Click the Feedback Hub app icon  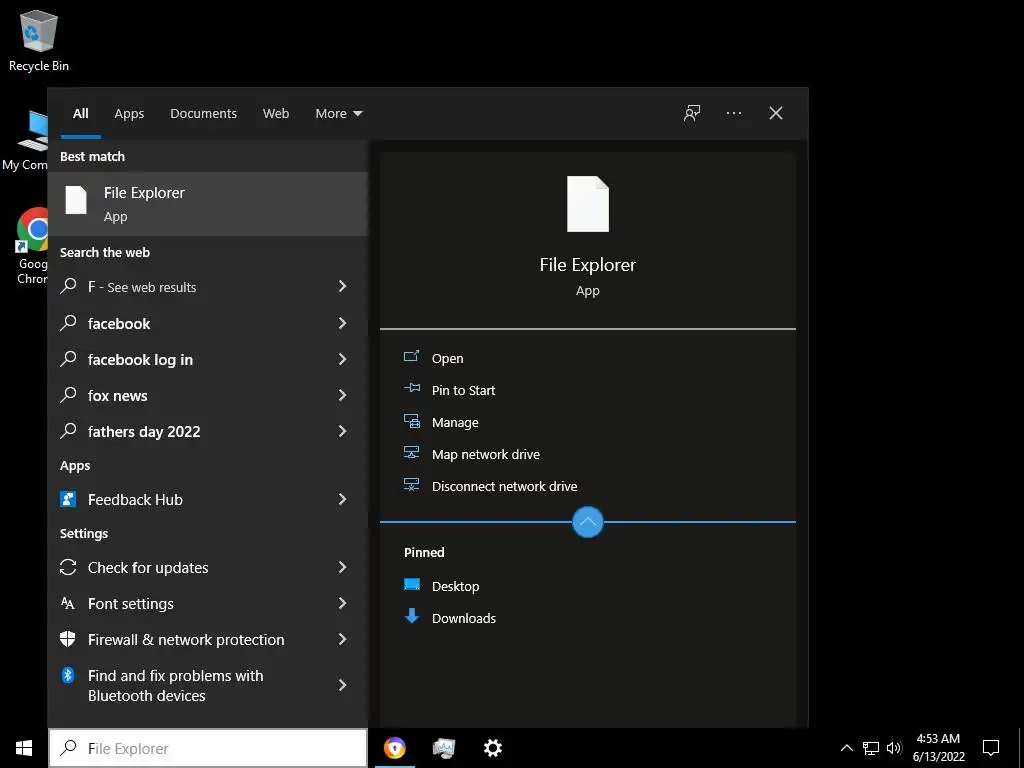68,499
